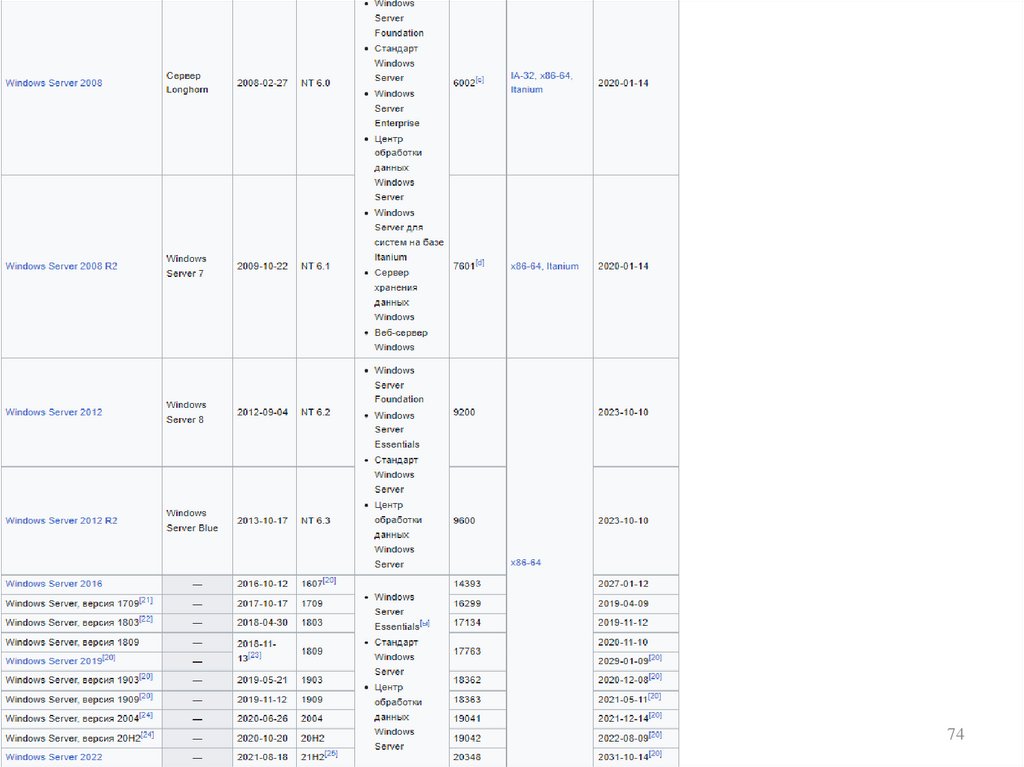Select build number 9600
Screen dimensions: 1024x767
(x=464, y=521)
